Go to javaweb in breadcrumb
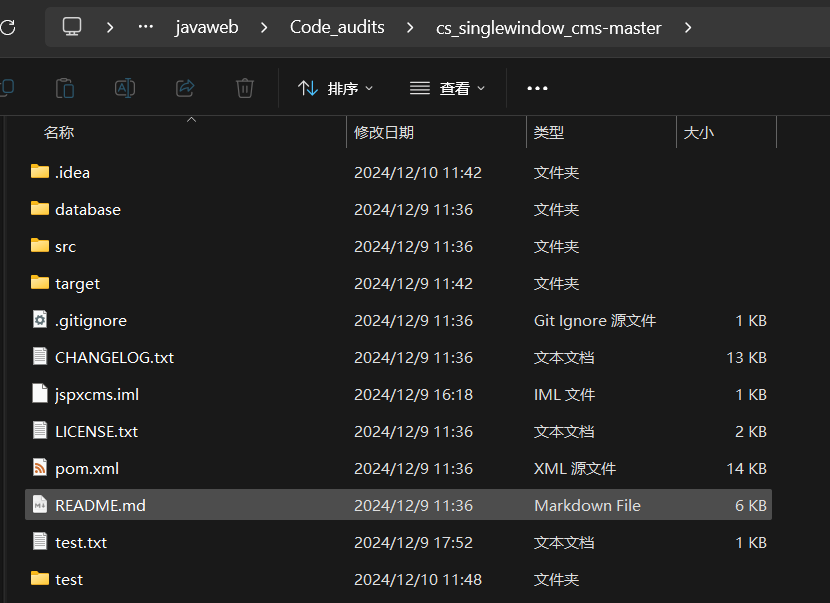The image size is (830, 603). 207,27
